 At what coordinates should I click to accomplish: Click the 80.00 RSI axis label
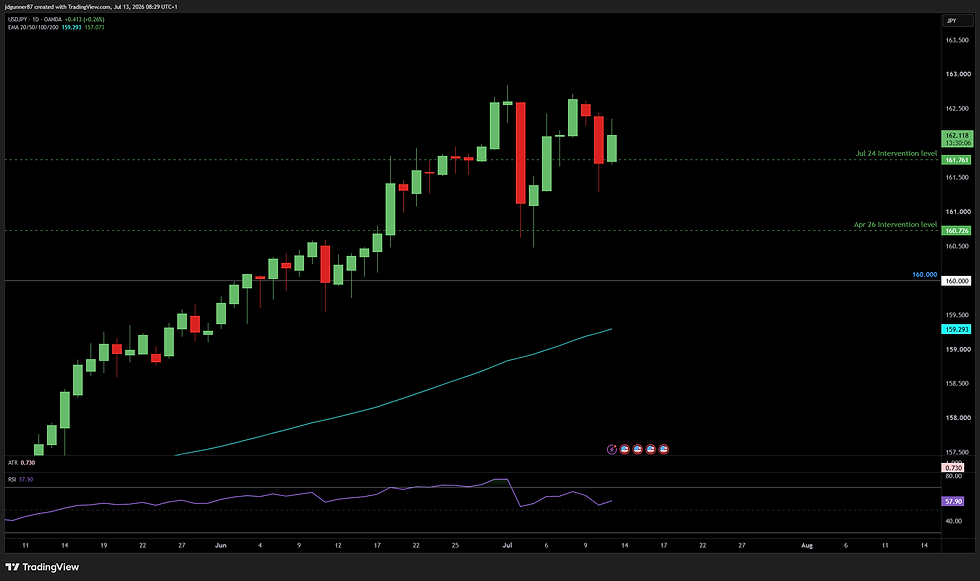954,476
